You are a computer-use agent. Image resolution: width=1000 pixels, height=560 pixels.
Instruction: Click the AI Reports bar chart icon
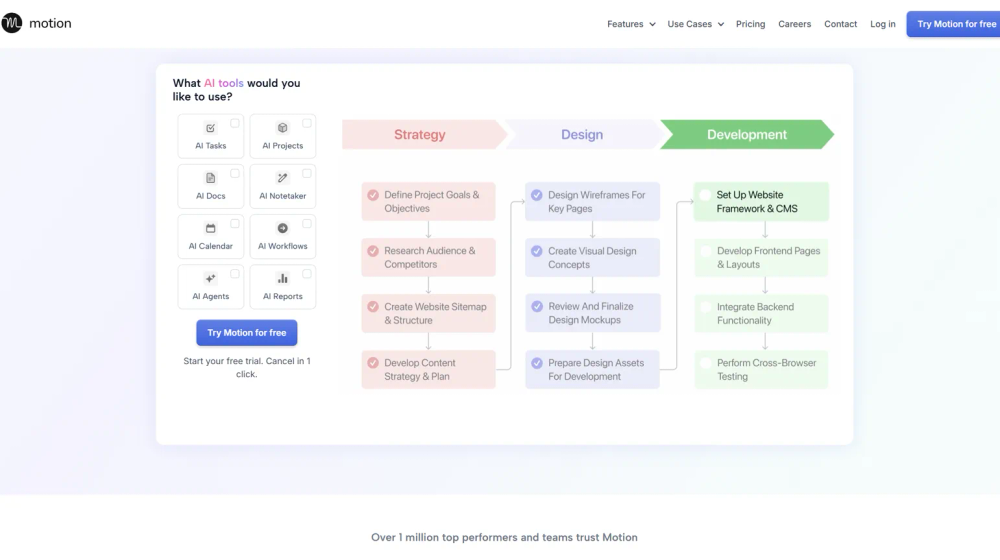tap(283, 278)
